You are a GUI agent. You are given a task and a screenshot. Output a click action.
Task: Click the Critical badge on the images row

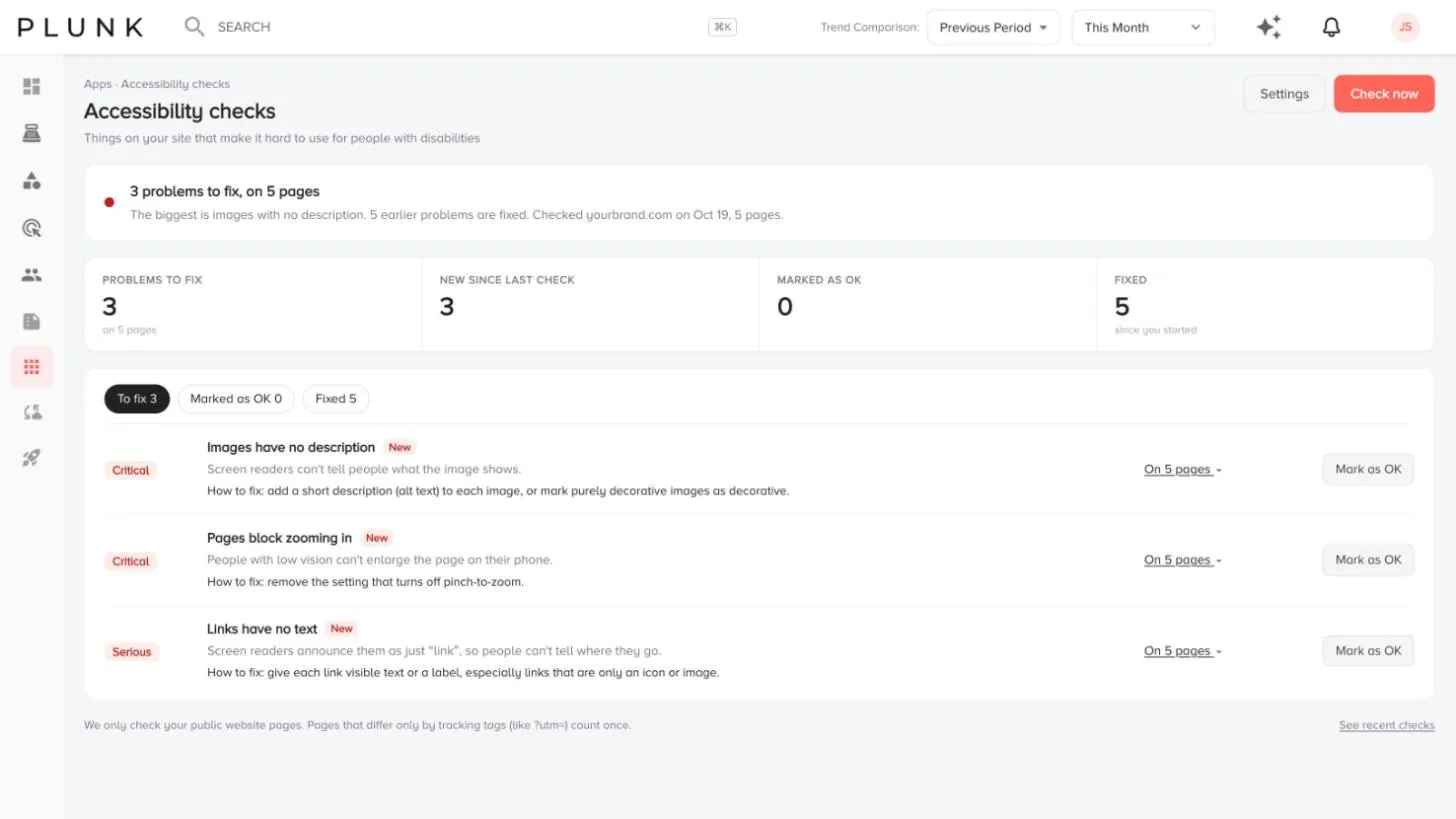click(x=130, y=470)
